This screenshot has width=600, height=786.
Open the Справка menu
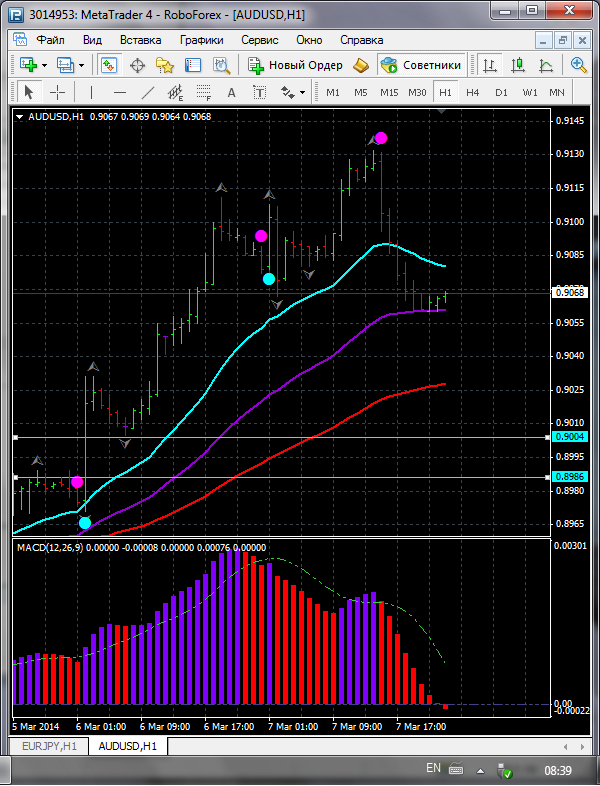361,40
